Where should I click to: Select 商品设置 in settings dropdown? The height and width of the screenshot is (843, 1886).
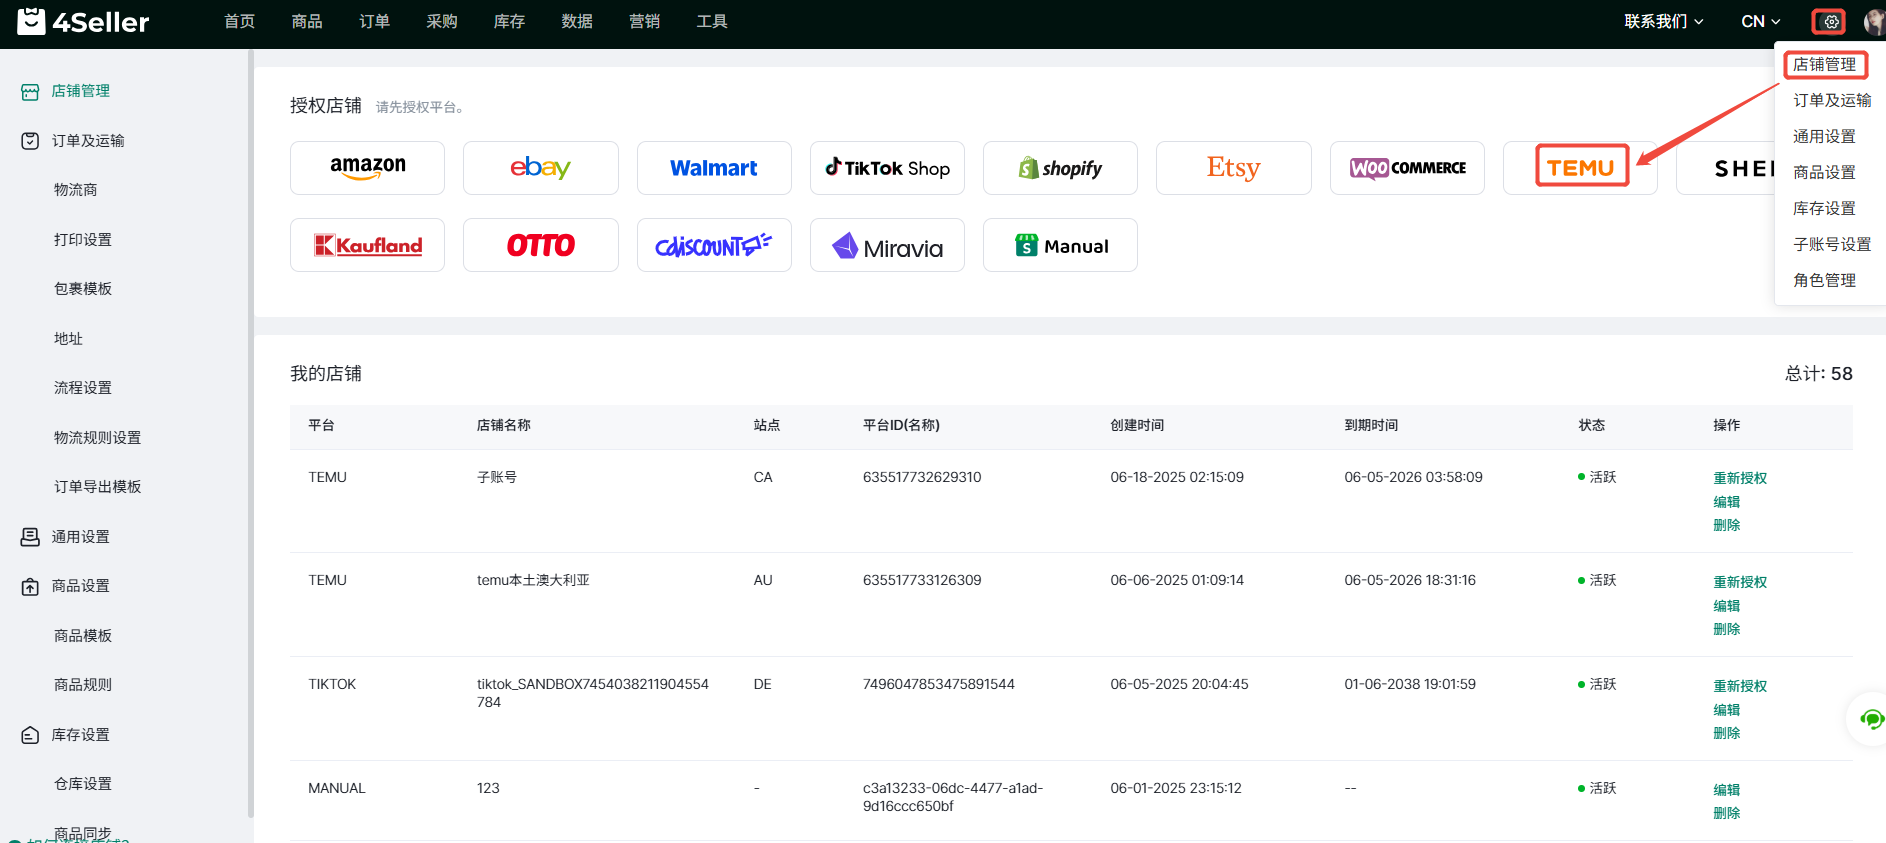coord(1825,173)
